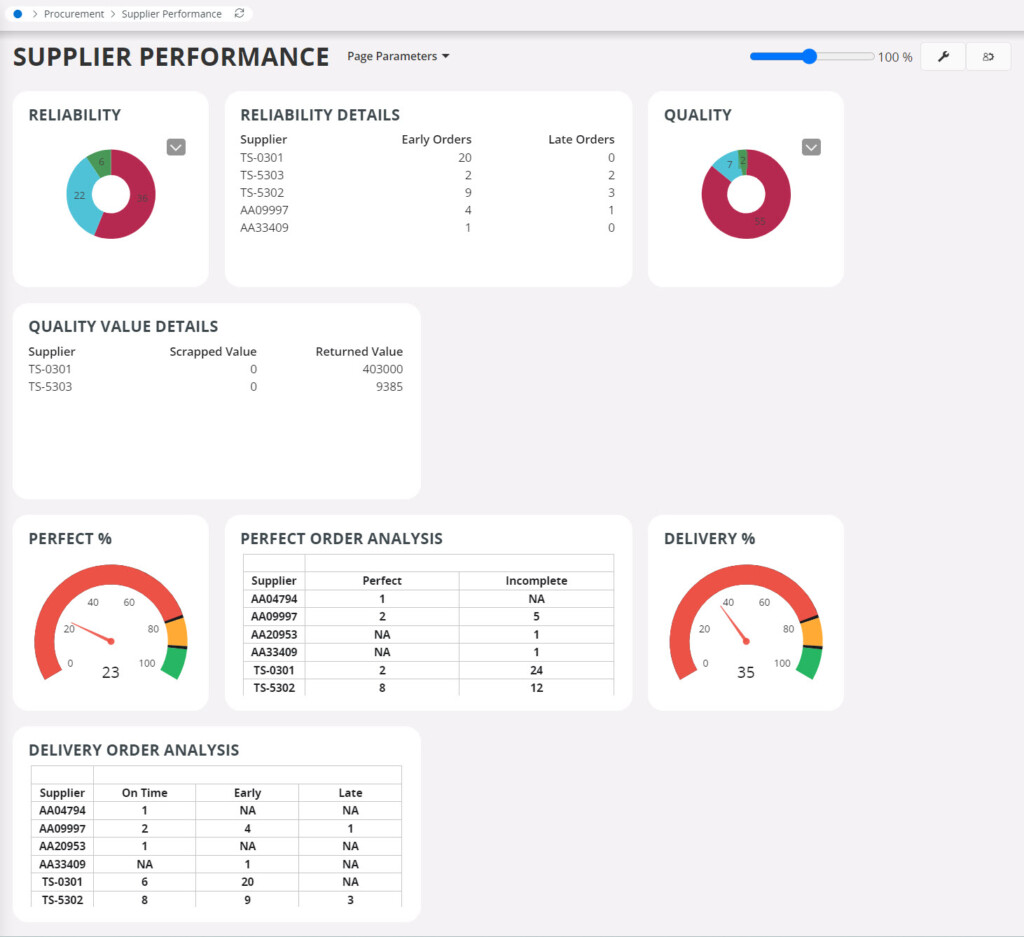
Task: Open Quality chart options arrow
Action: 811,147
